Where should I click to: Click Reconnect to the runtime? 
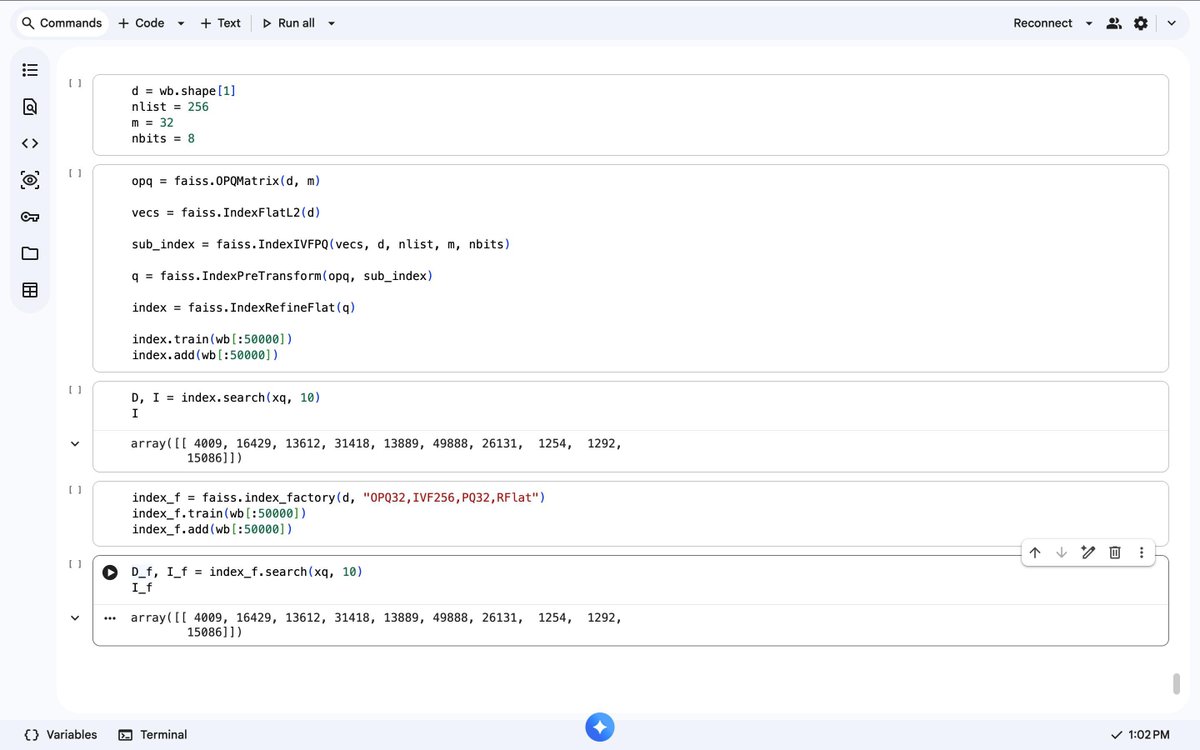coord(1042,23)
